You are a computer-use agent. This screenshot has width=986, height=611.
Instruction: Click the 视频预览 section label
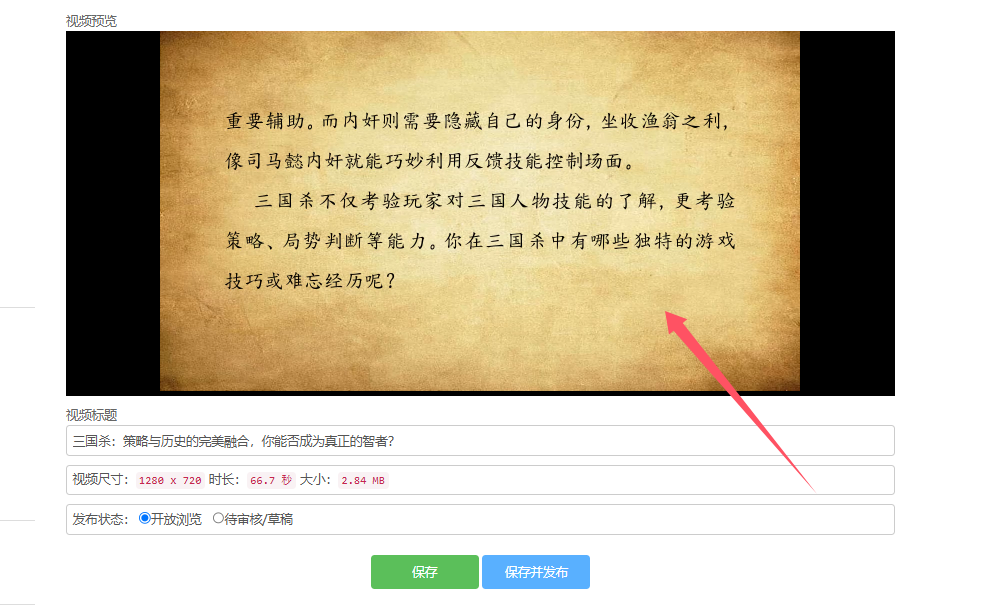[x=91, y=21]
